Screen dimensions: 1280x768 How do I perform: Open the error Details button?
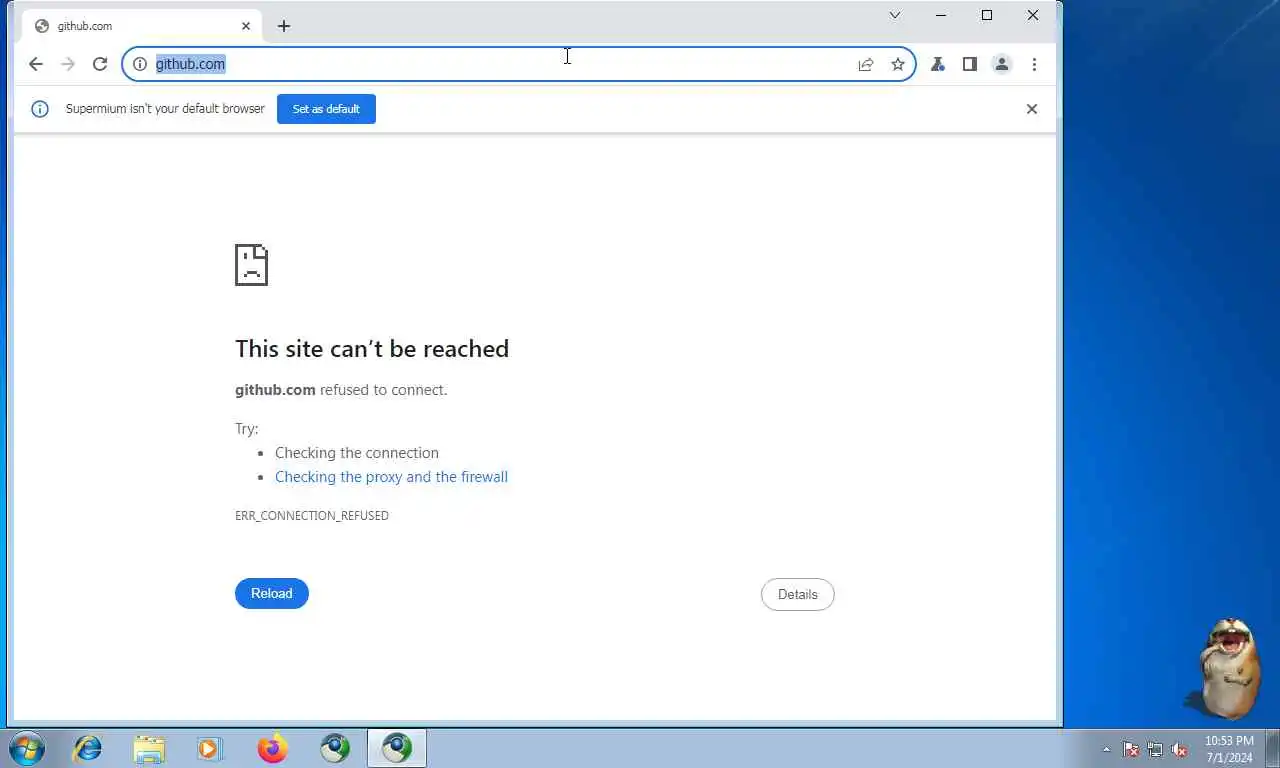click(x=798, y=594)
